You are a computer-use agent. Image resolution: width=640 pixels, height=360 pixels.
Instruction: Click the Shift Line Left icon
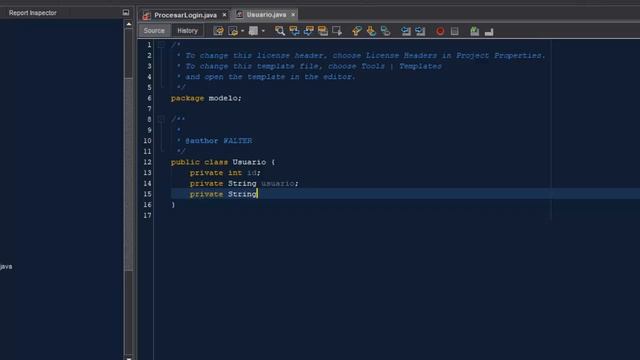point(405,31)
